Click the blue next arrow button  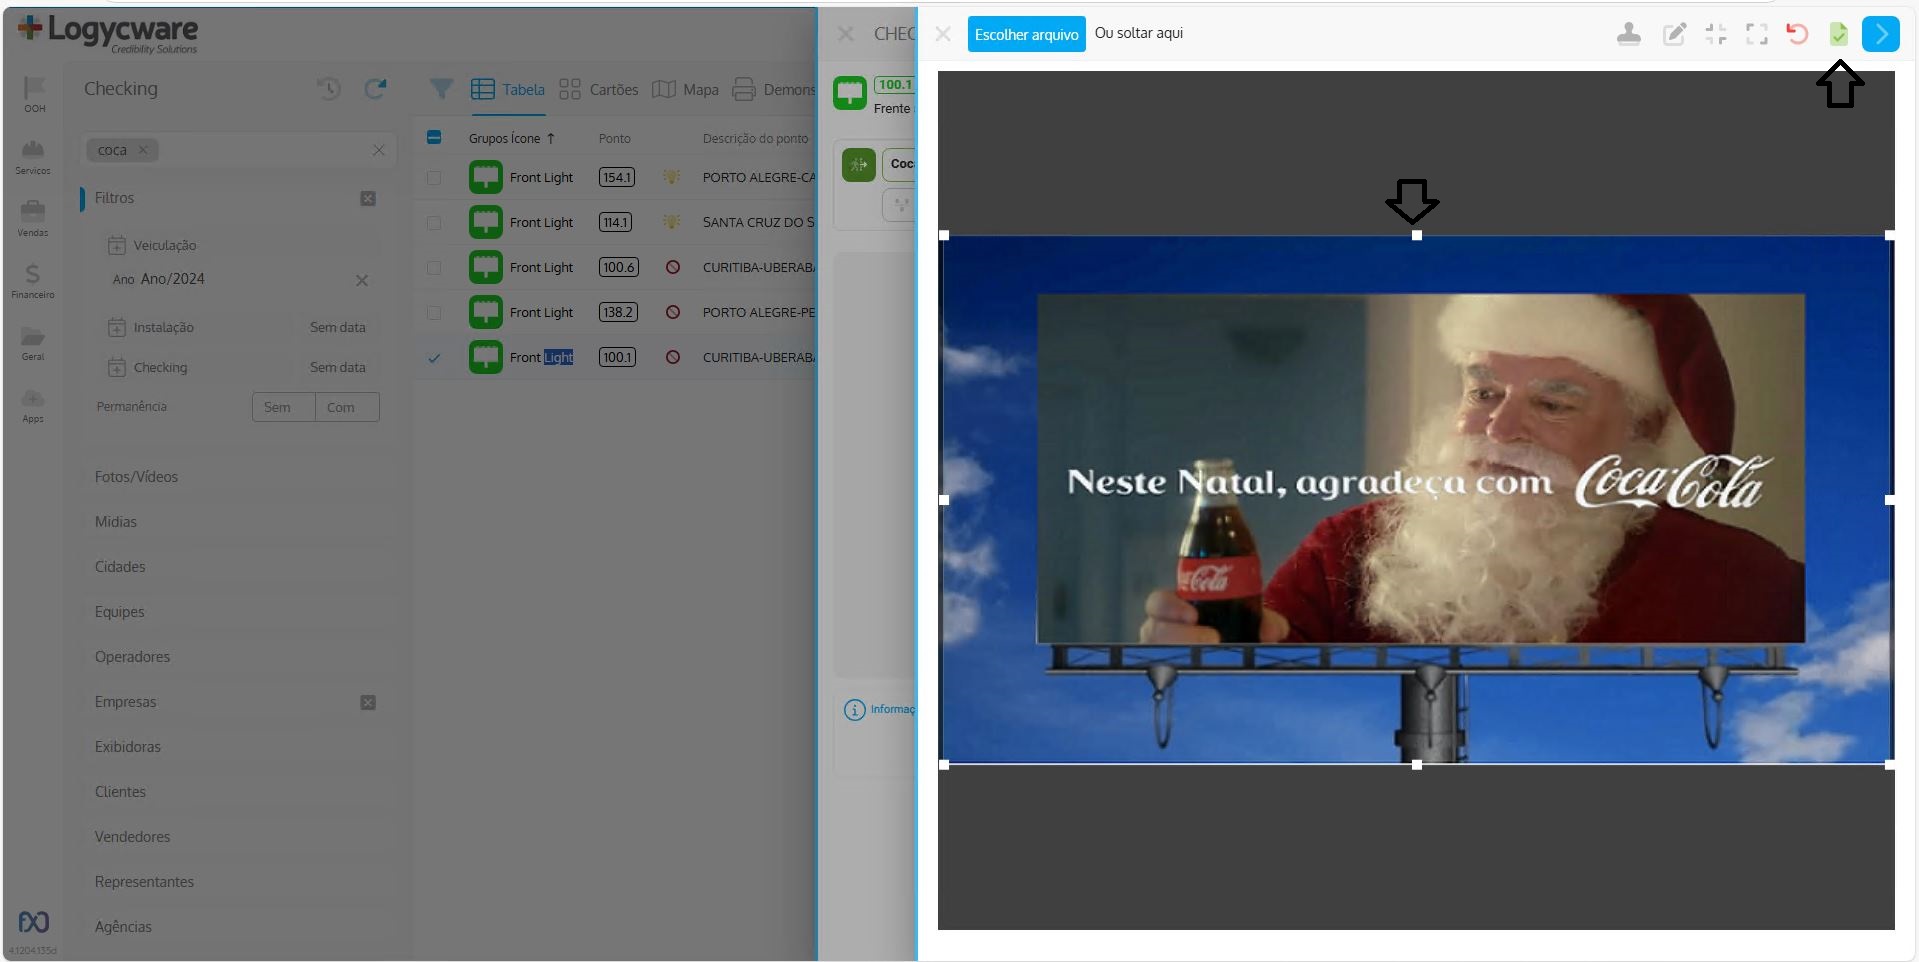tap(1881, 34)
